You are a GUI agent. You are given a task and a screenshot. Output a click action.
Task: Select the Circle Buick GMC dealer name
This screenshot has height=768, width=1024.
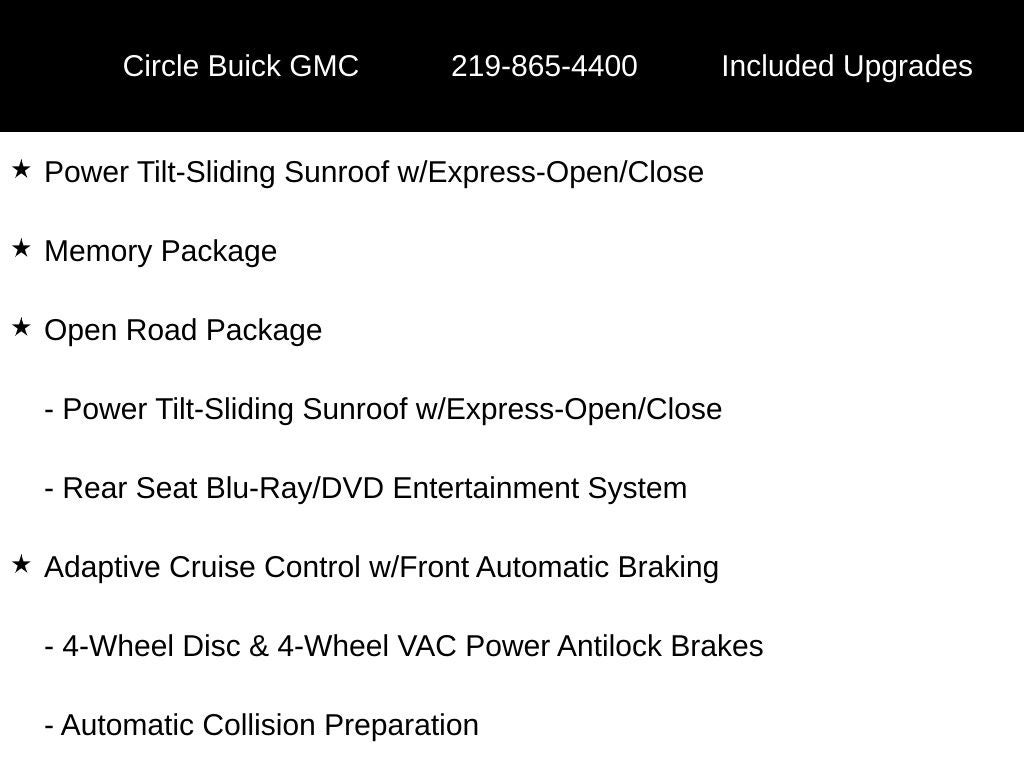[240, 66]
